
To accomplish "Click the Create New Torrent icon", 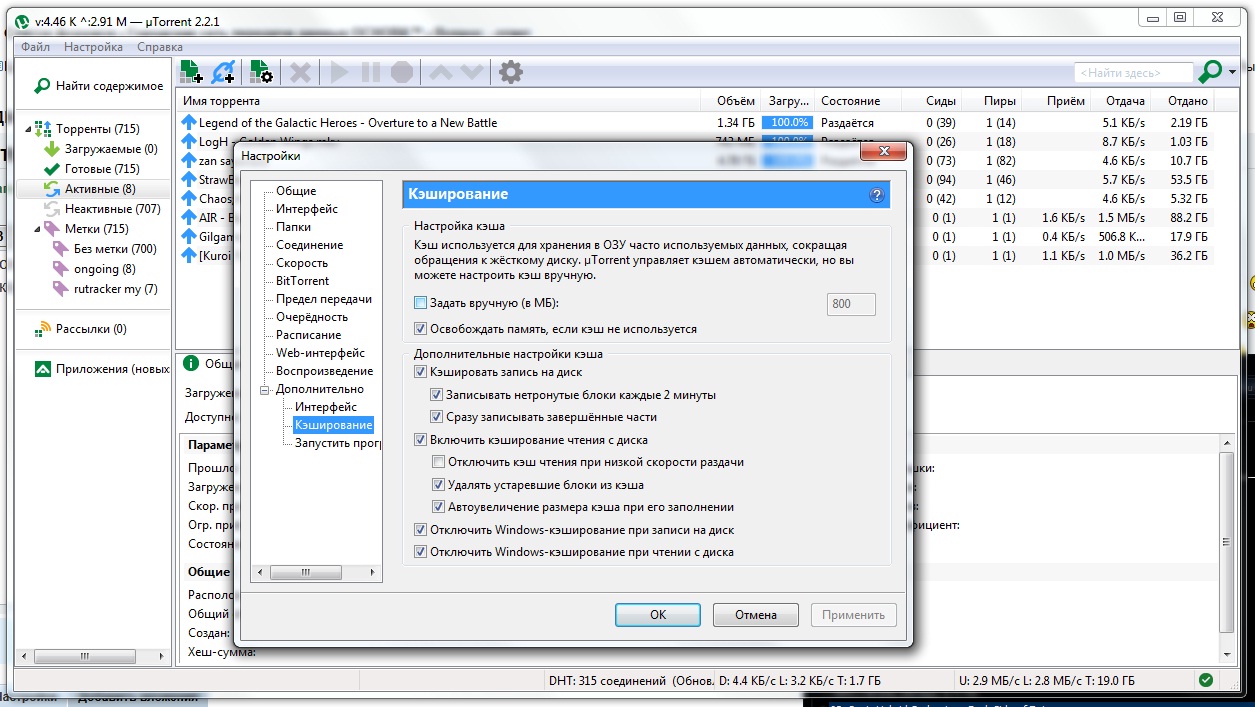I will 261,72.
